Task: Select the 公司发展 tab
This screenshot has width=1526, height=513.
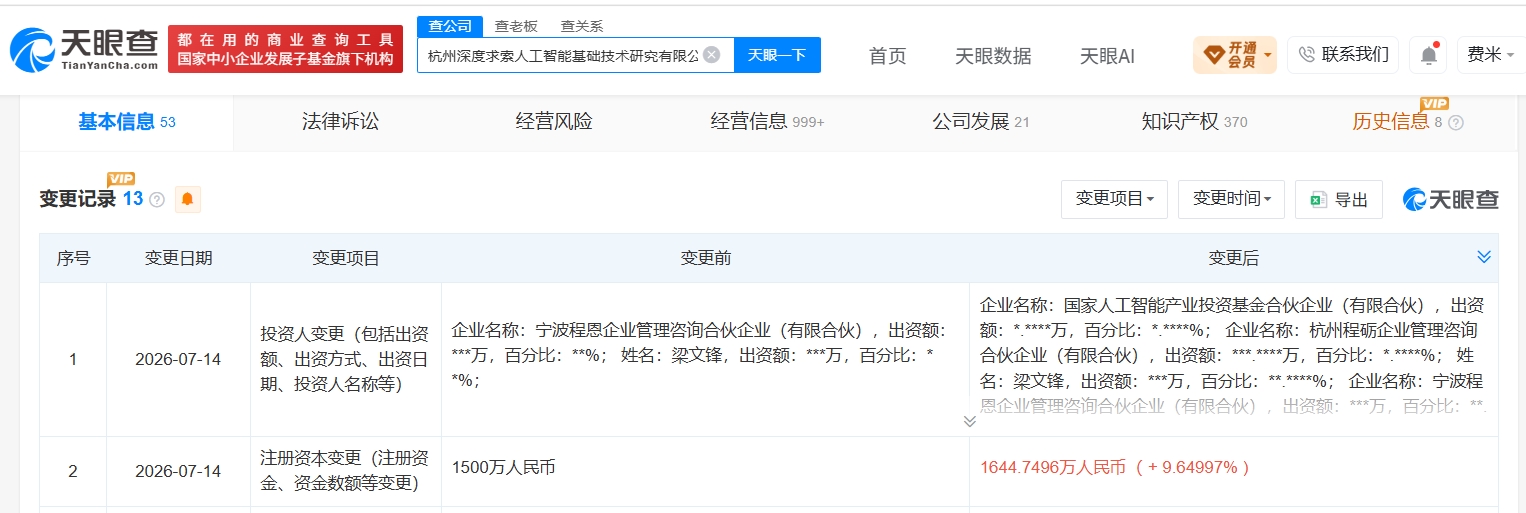Action: click(x=980, y=122)
